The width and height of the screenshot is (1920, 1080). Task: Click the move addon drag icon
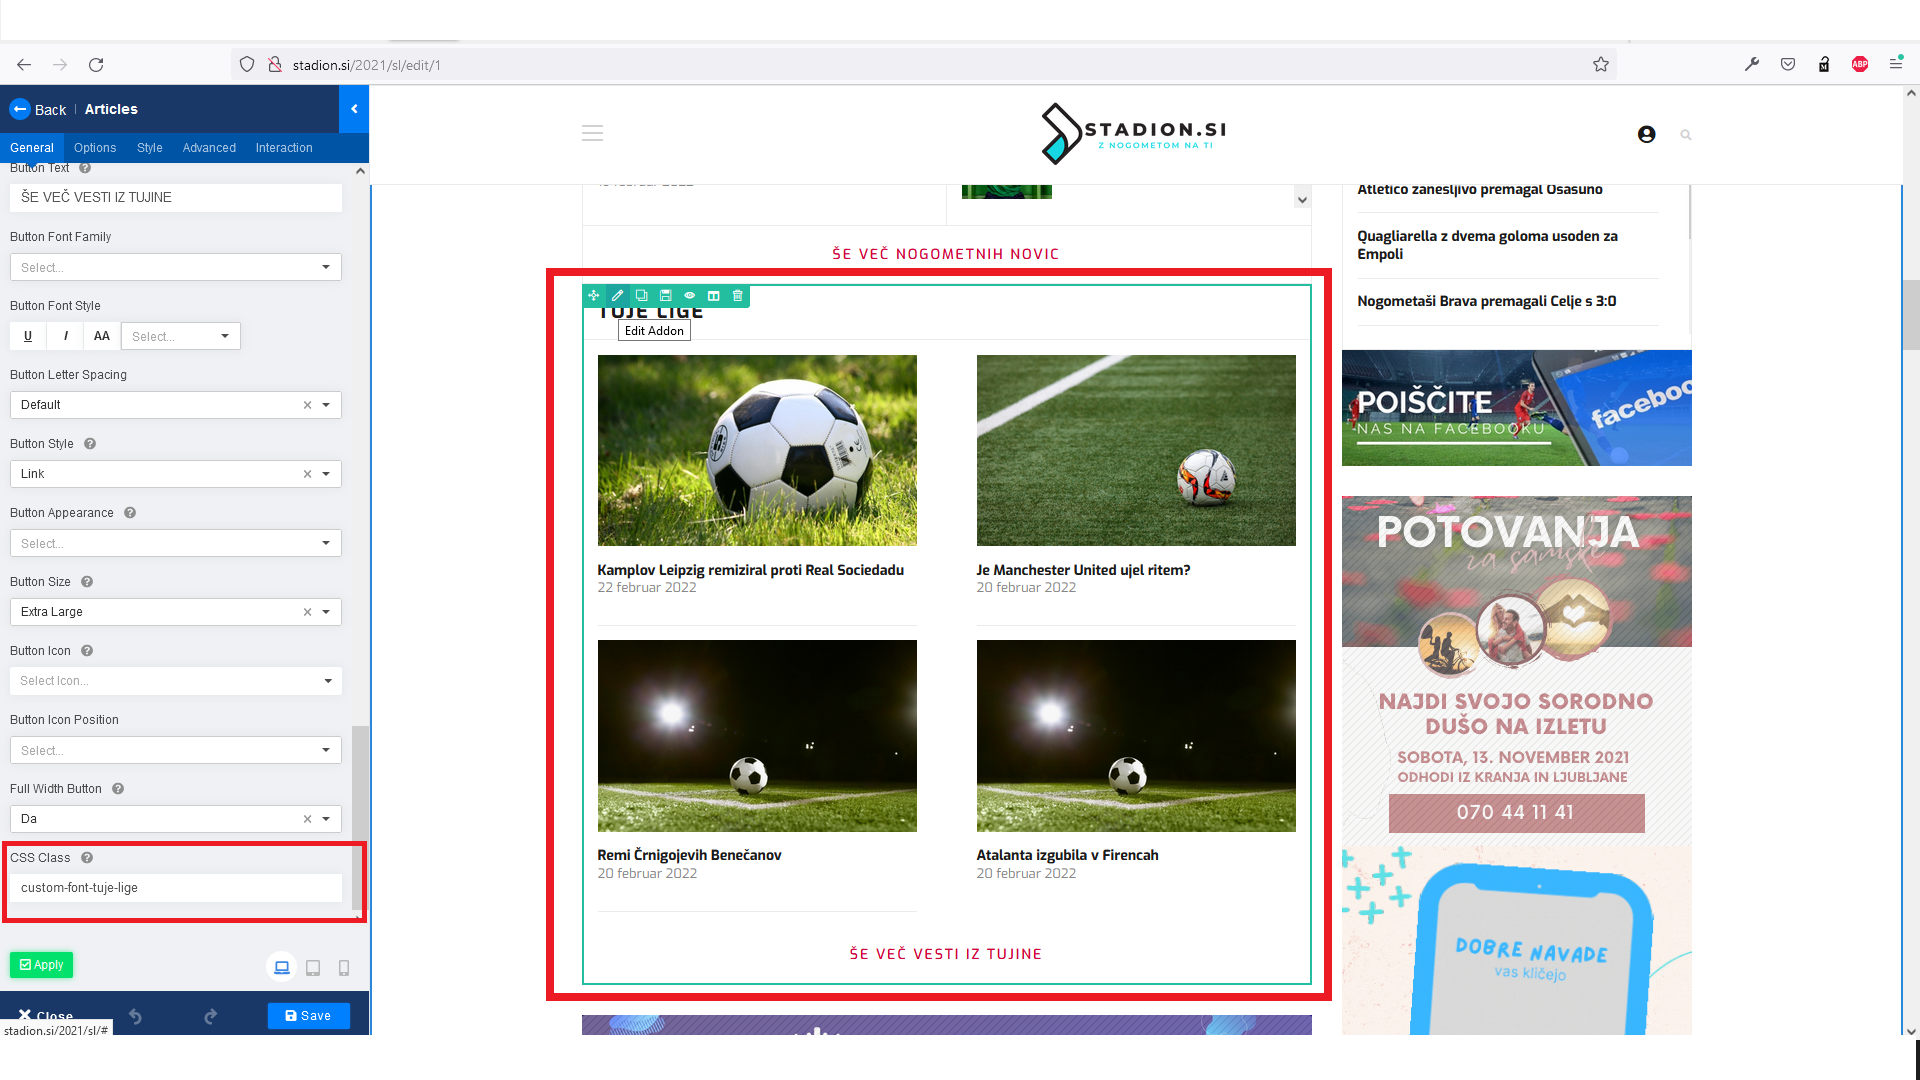[x=594, y=296]
